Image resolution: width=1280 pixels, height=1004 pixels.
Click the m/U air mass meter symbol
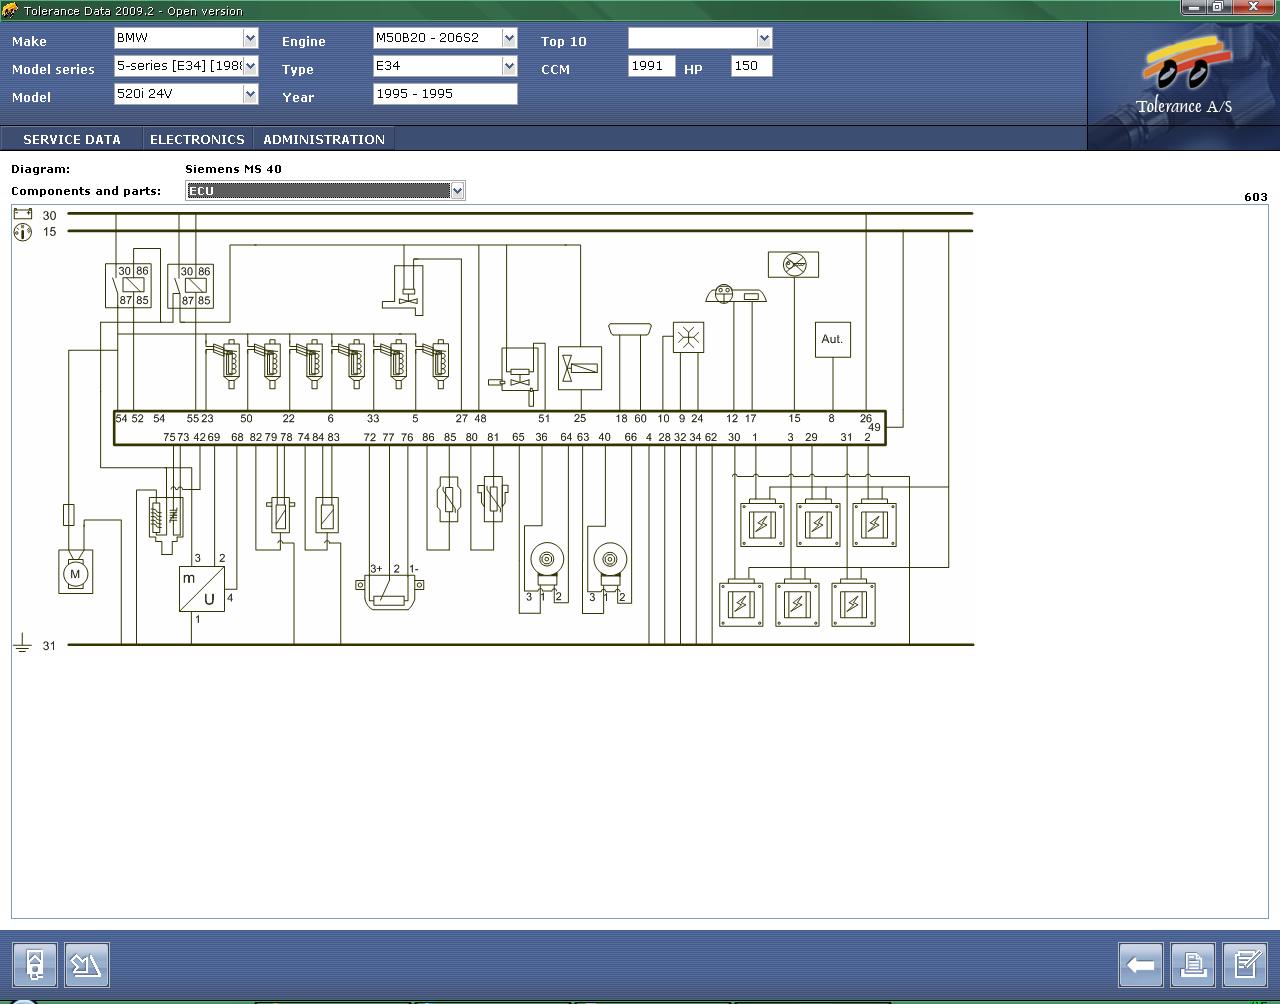tap(202, 589)
